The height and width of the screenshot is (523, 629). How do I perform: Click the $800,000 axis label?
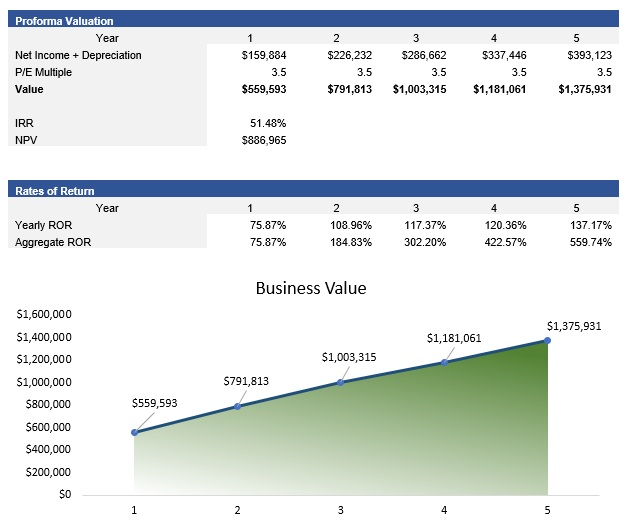[x=49, y=404]
